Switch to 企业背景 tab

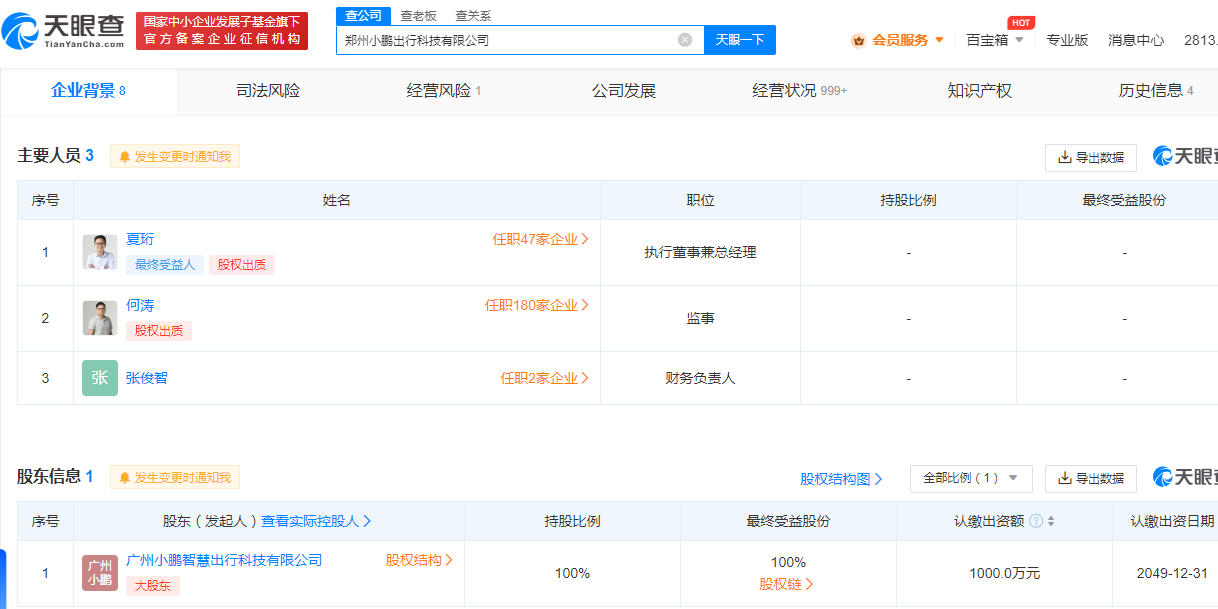point(89,92)
